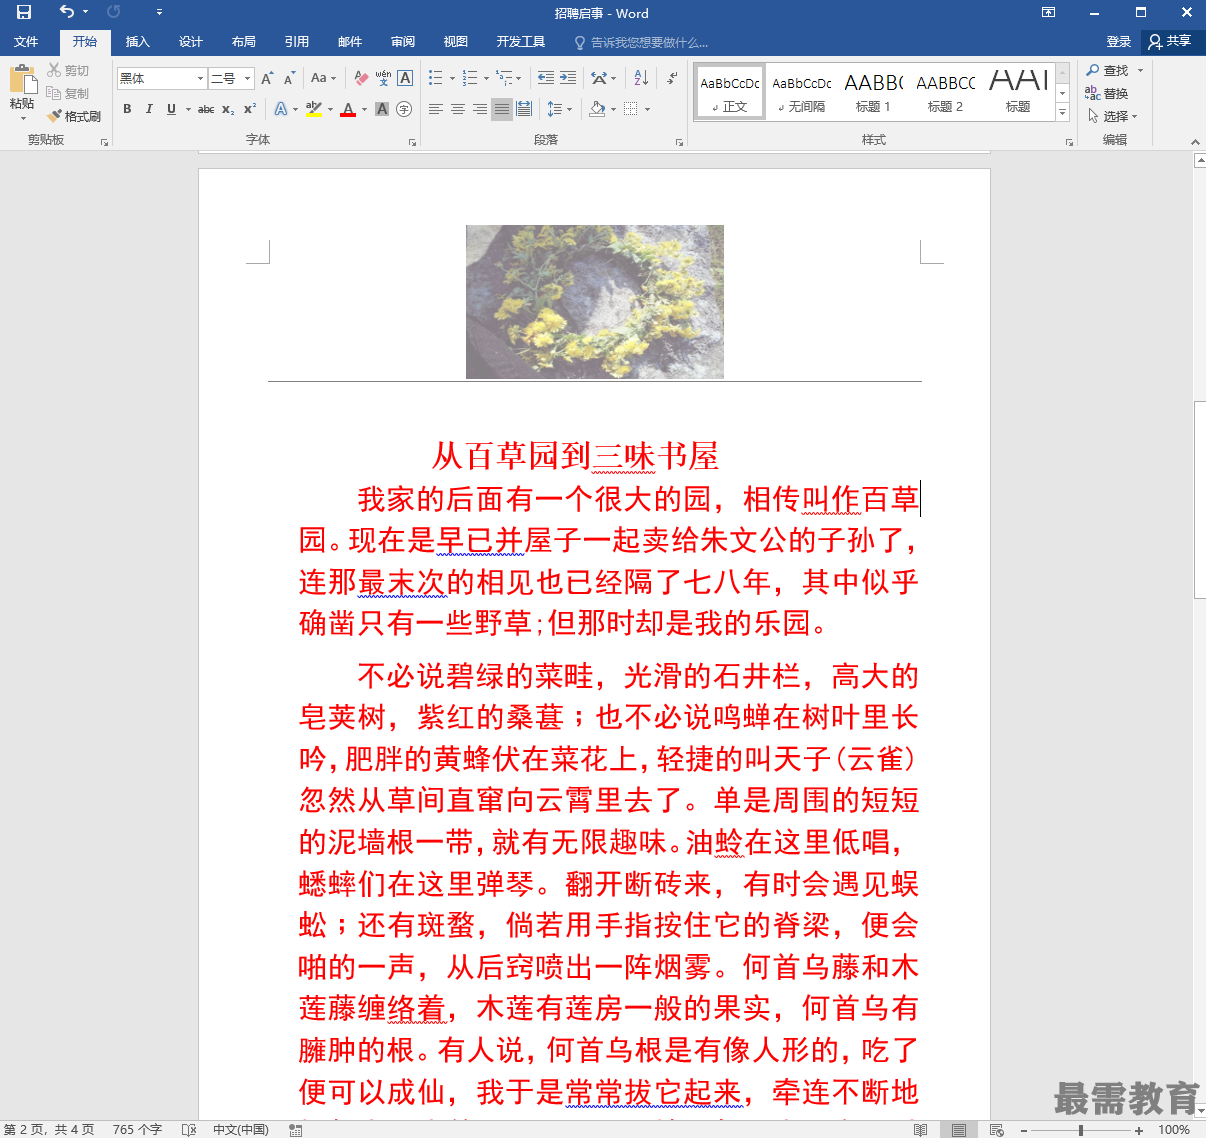Click the increase indent icon
1206x1138 pixels.
[x=568, y=78]
